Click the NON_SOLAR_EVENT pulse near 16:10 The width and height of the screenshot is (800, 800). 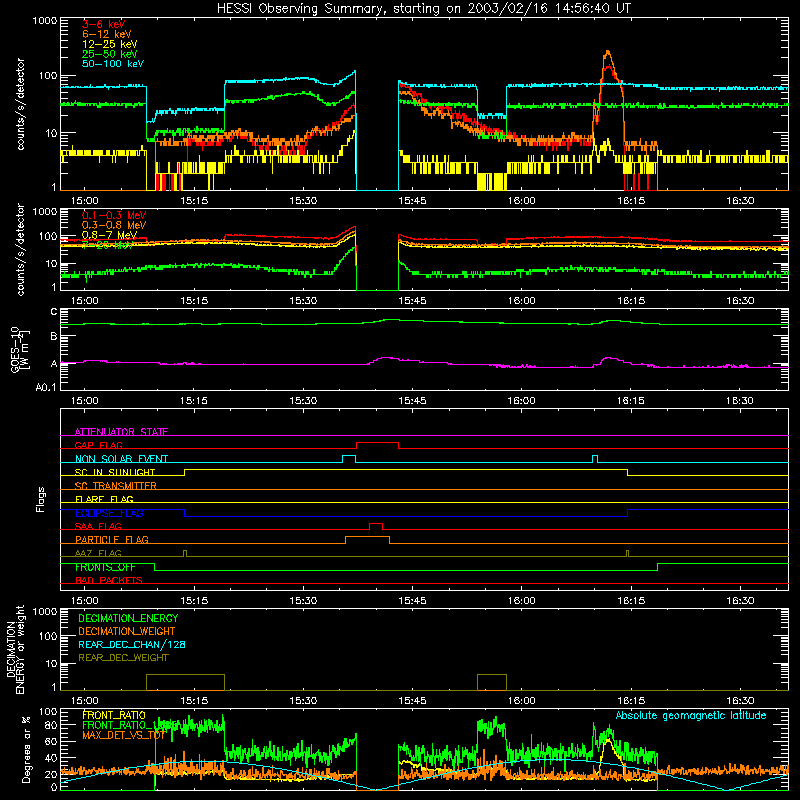(x=595, y=457)
